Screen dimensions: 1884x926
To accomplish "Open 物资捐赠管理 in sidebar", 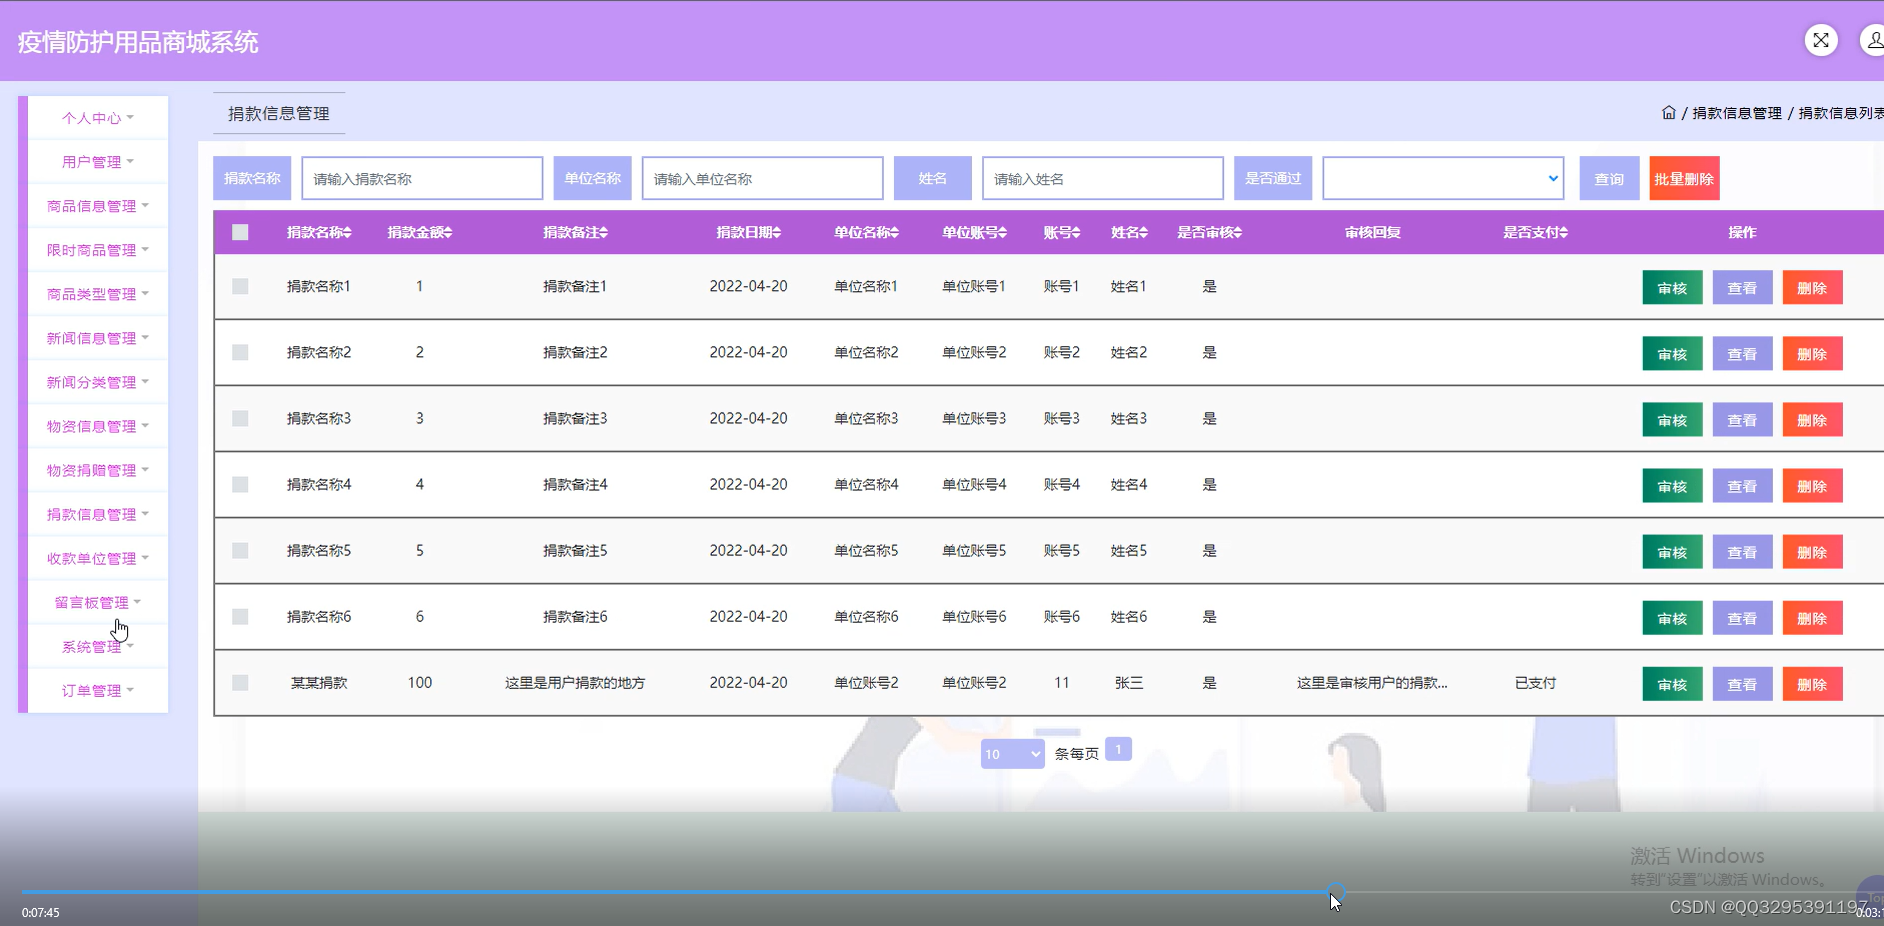I will tap(98, 470).
